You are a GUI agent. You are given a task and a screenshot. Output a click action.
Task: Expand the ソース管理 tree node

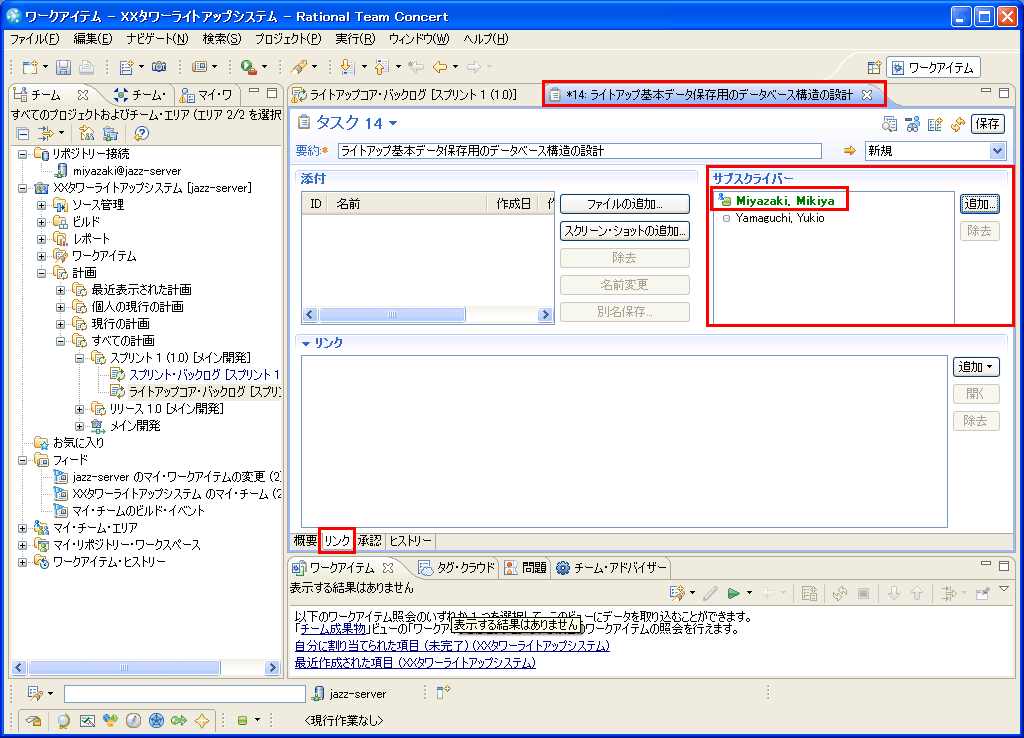(41, 205)
